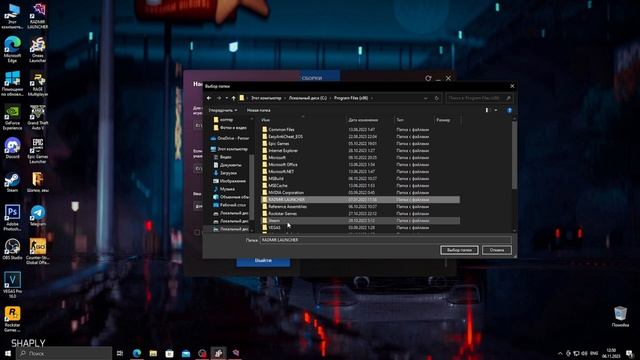Click the blue Выйти button in launcher
Viewport: 640px width, 360px height.
click(263, 261)
